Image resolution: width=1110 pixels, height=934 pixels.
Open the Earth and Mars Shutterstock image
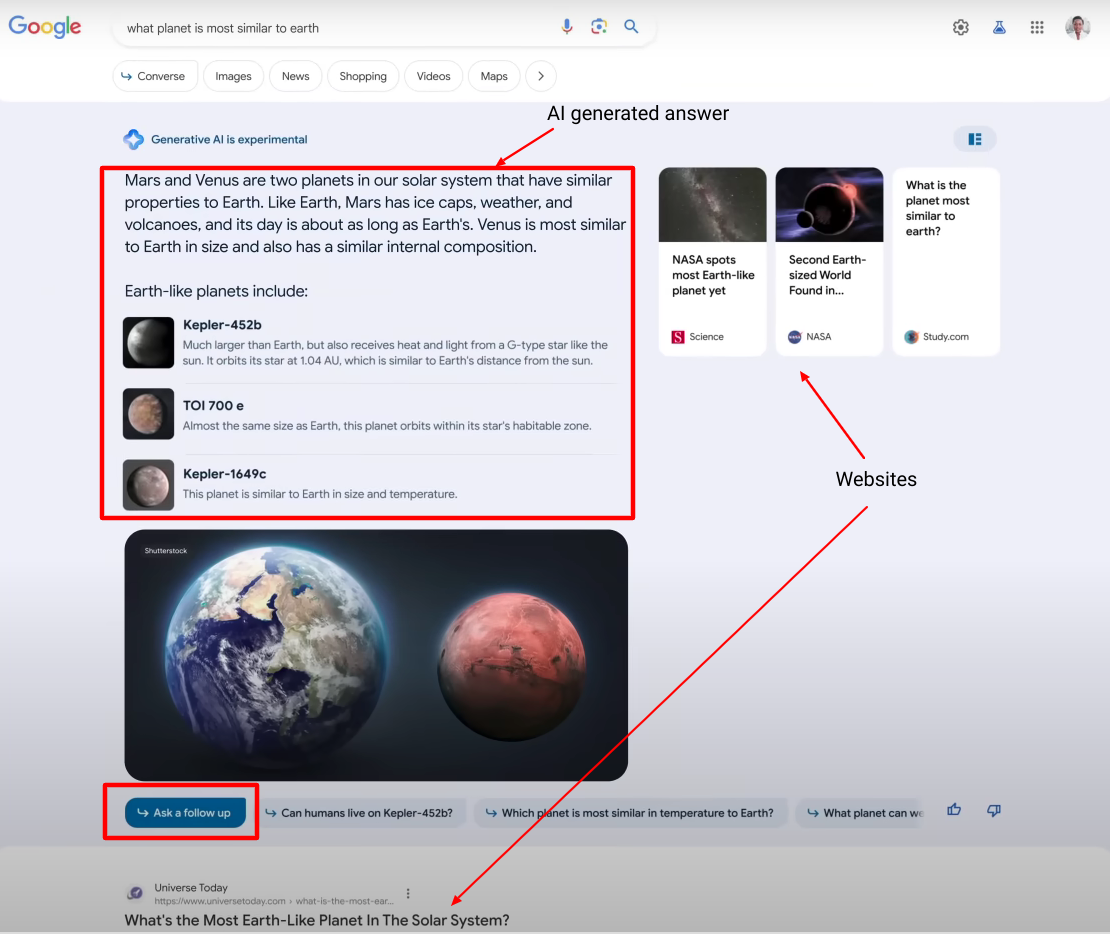coord(376,655)
